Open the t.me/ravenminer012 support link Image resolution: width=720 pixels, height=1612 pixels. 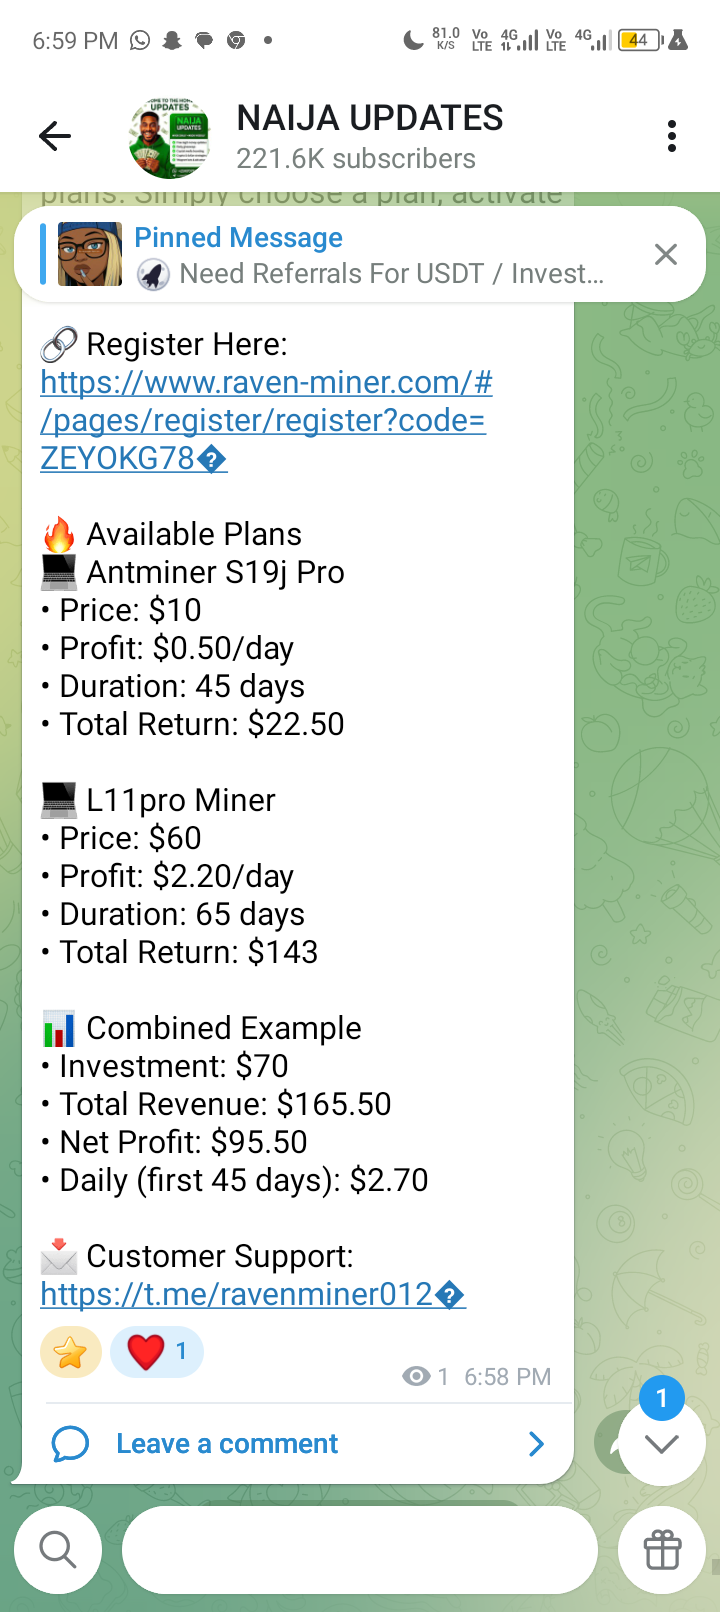point(252,1294)
